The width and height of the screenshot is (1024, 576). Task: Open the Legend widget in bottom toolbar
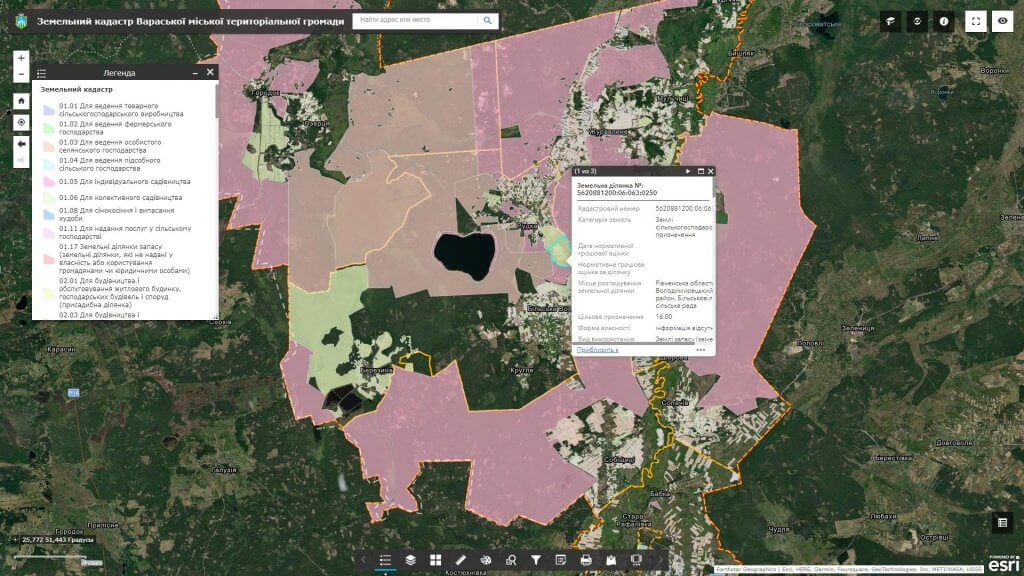point(385,560)
